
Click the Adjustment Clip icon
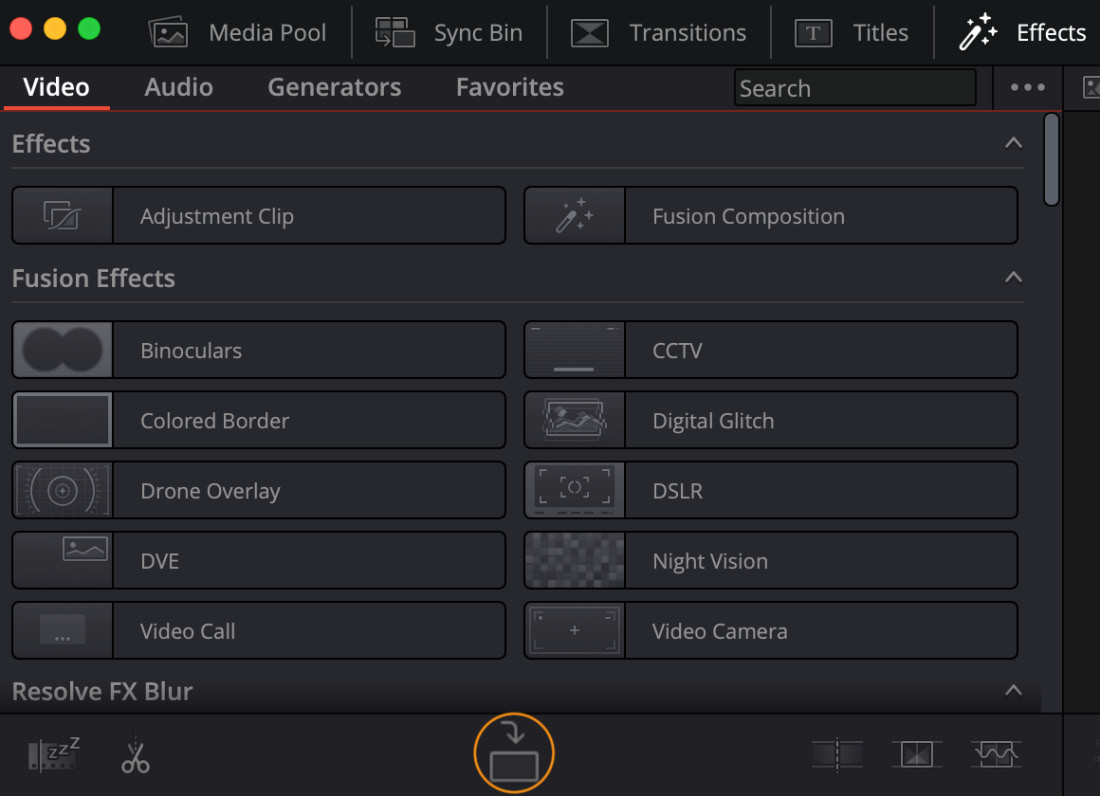[62, 215]
